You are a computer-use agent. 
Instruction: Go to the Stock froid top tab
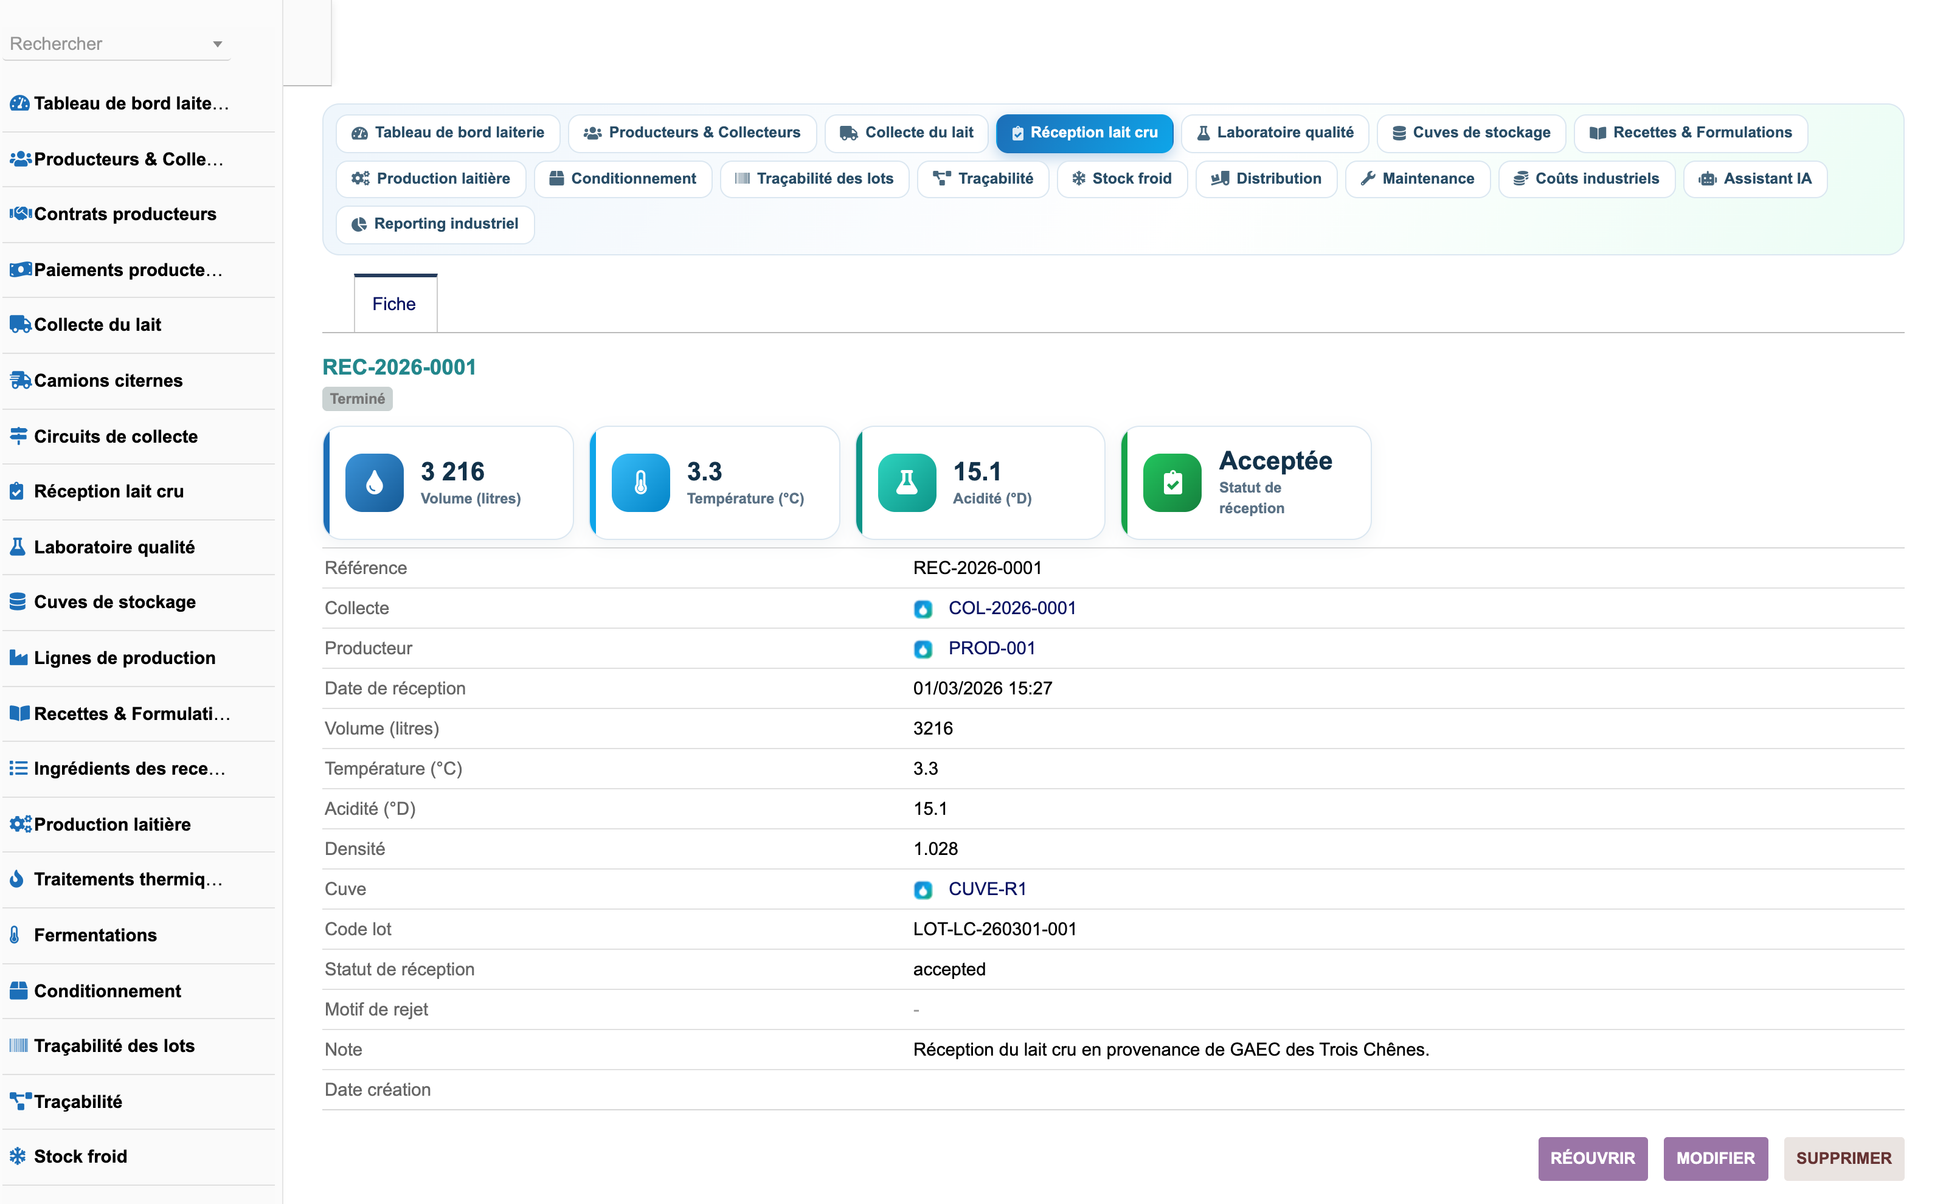1122,179
